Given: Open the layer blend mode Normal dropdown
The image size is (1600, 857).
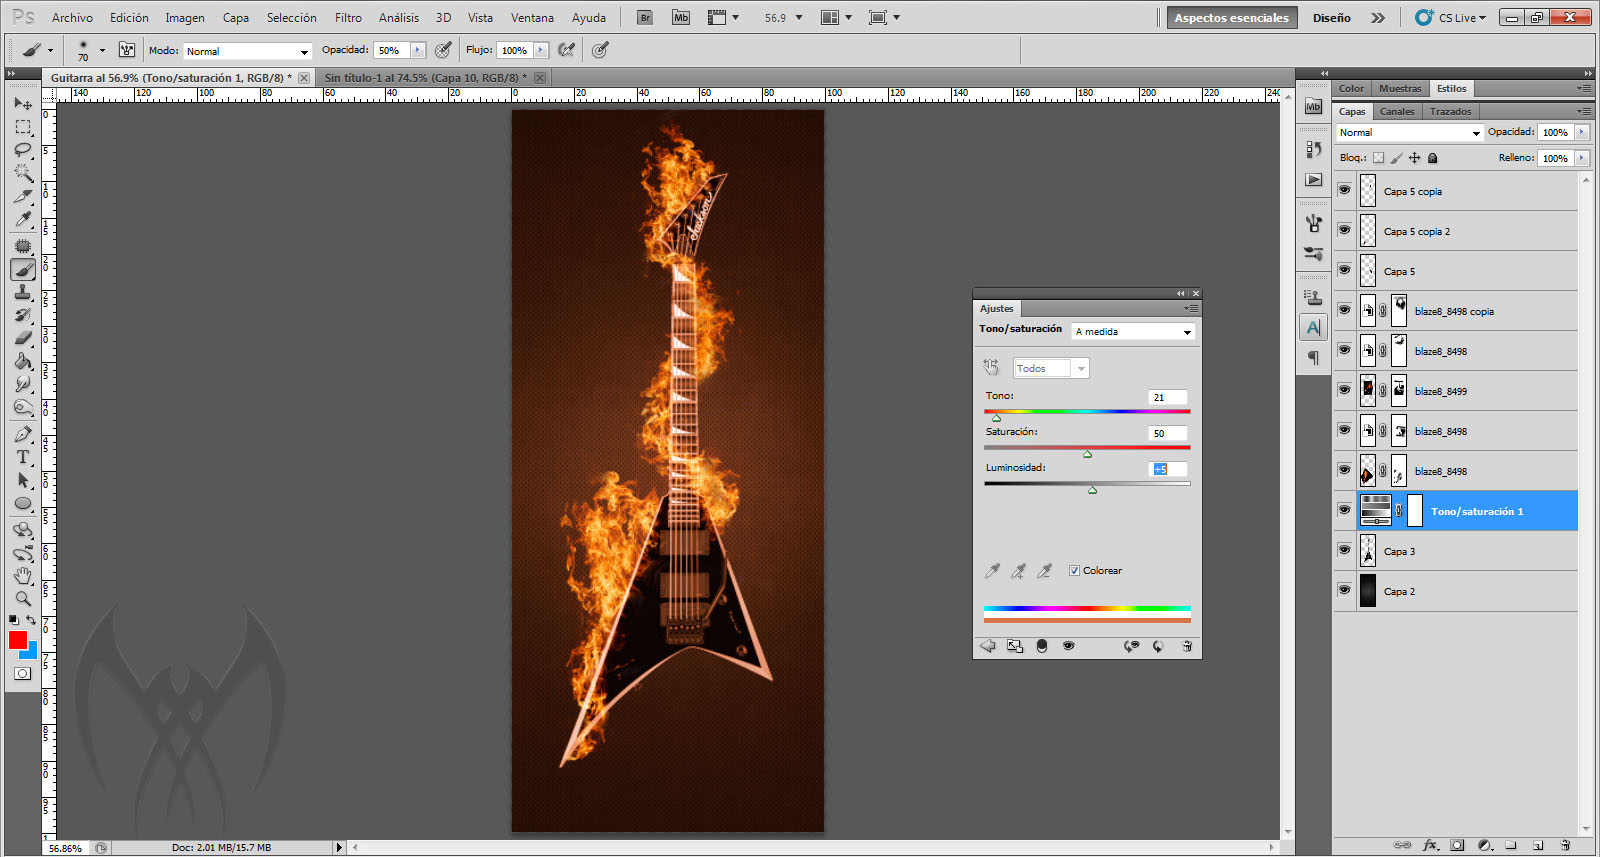Looking at the screenshot, I should coord(1409,133).
